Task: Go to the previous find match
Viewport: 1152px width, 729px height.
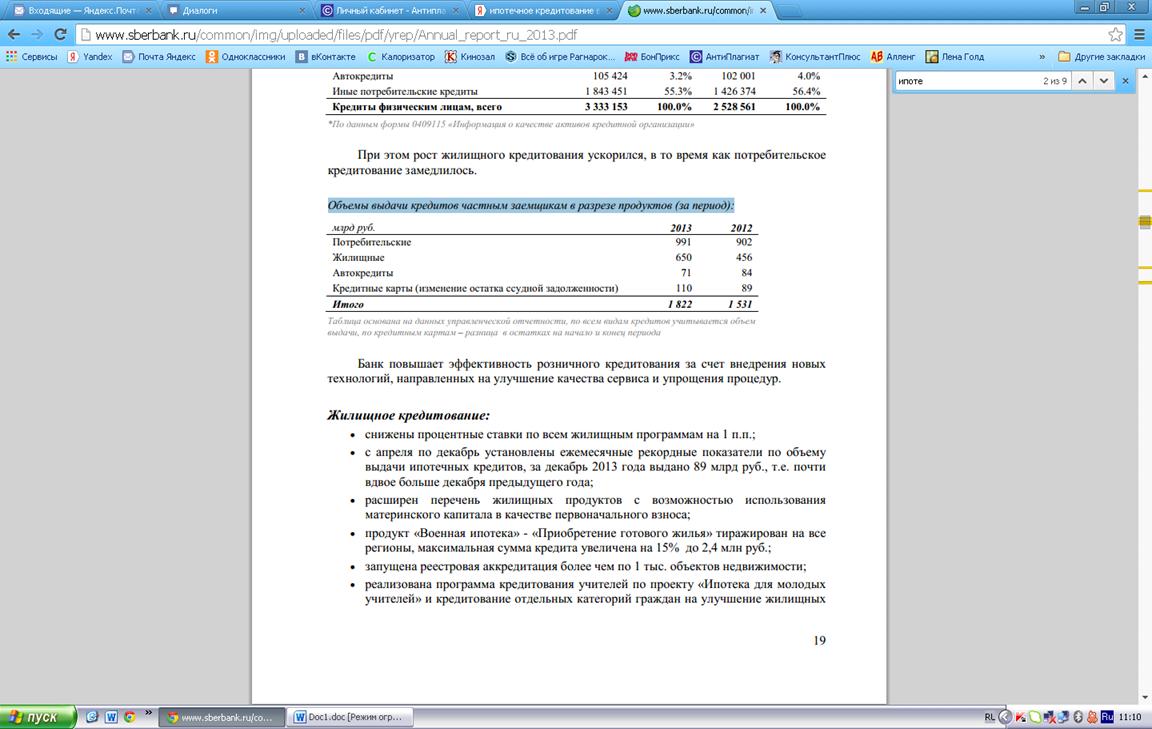Action: coord(1081,81)
